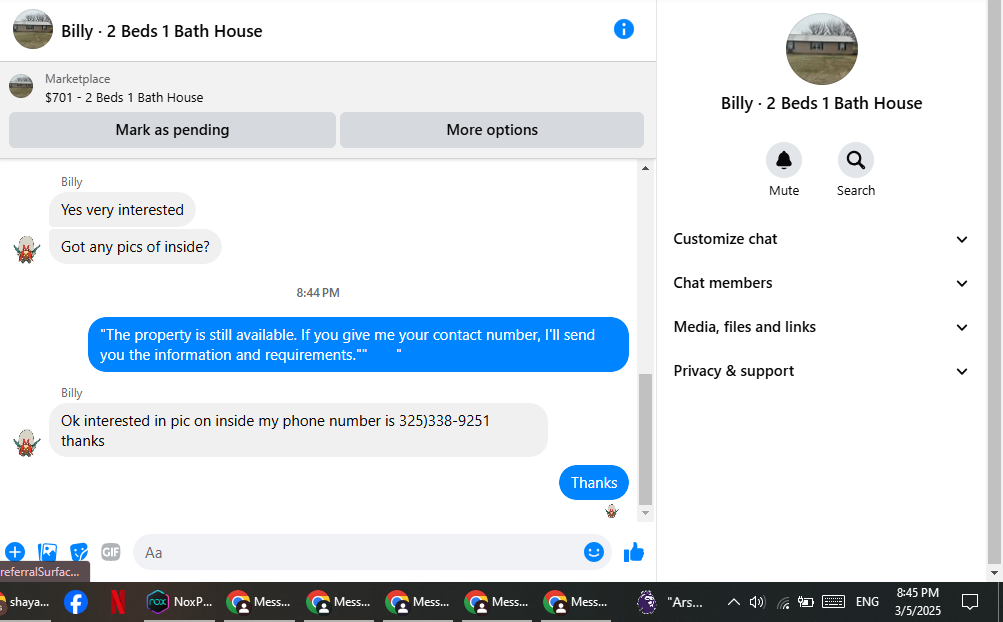Mute this conversation with the bell icon
This screenshot has width=1003, height=622.
784,160
